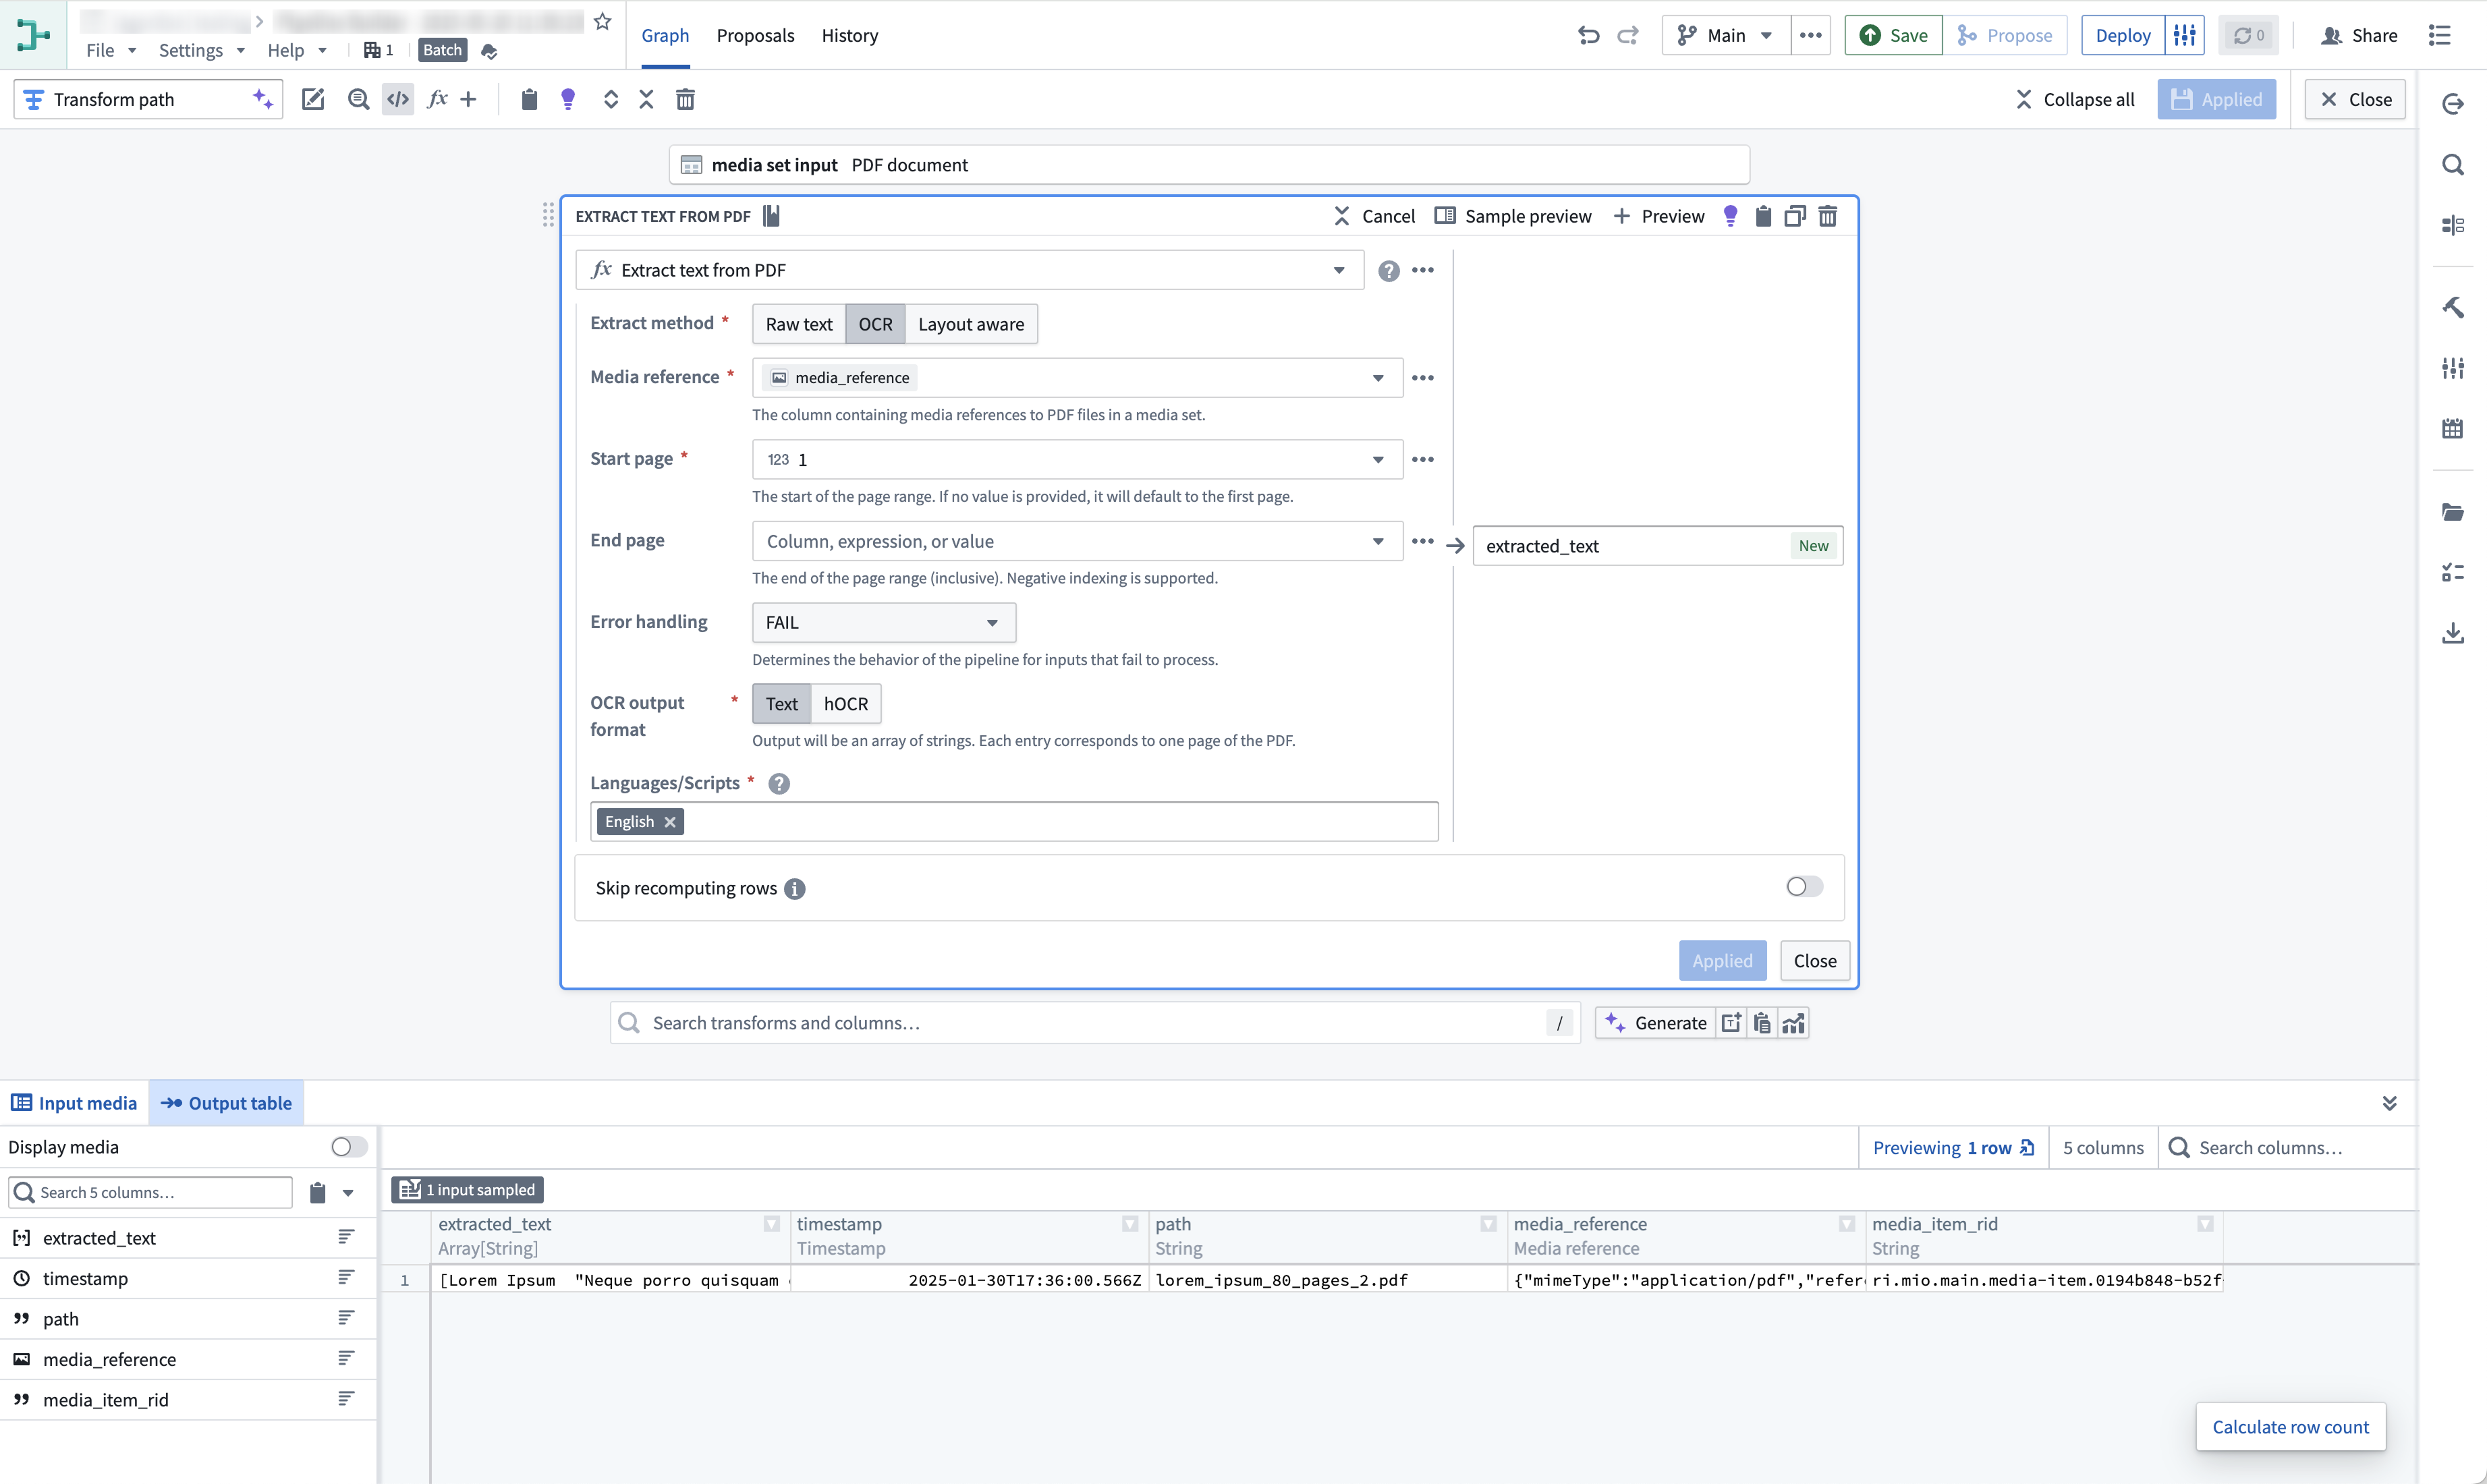Open the search icon in right sidebar
Image resolution: width=2487 pixels, height=1484 pixels.
pyautogui.click(x=2453, y=165)
